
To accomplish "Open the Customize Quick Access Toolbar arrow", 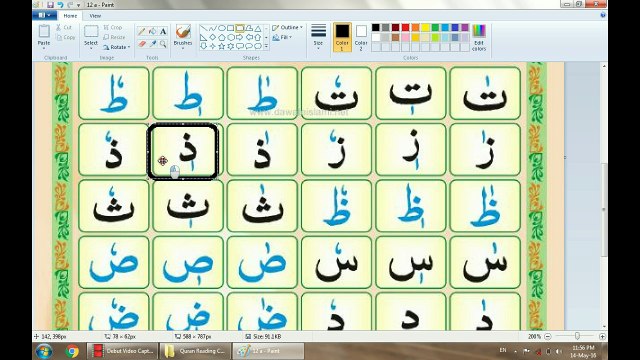I will (79, 5).
